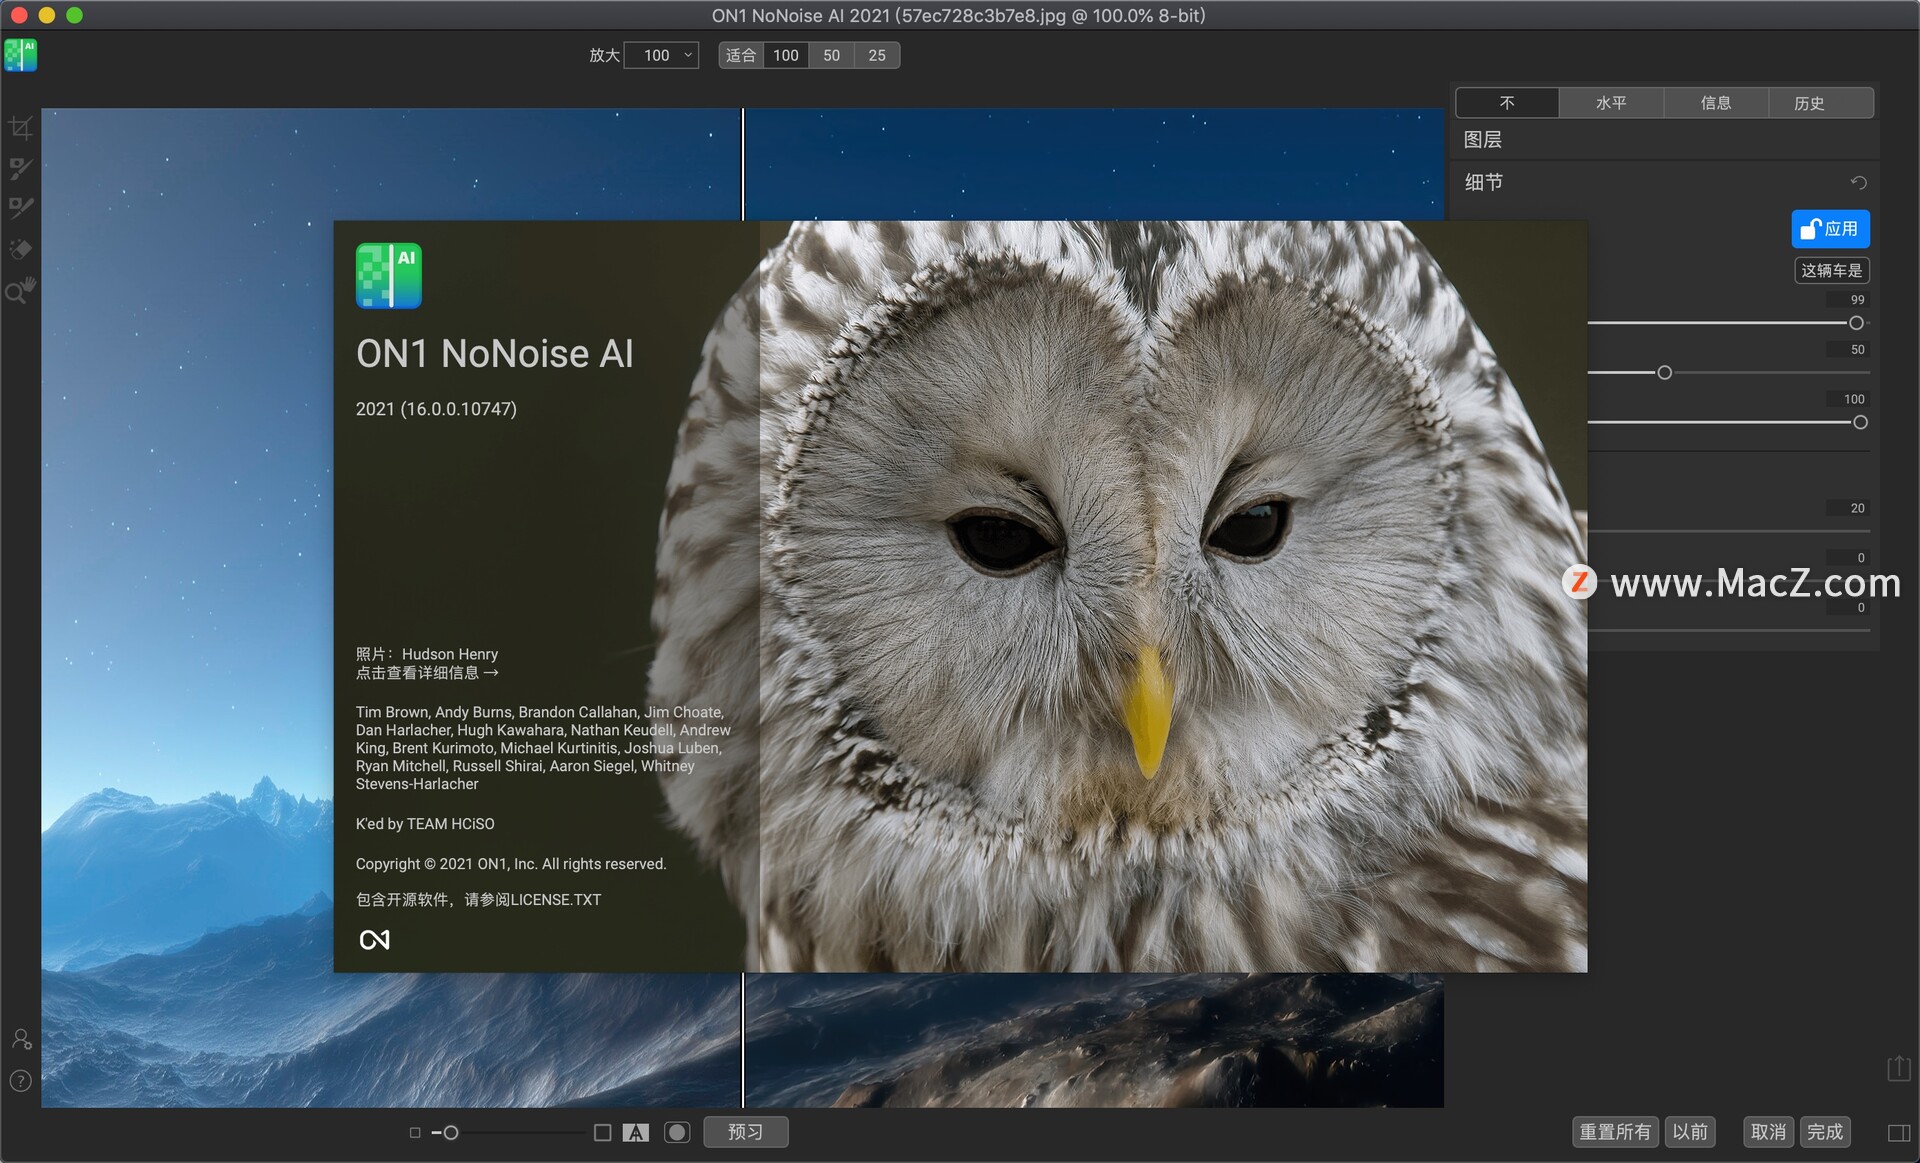Click the split-view divider handle on the image

pos(742,164)
